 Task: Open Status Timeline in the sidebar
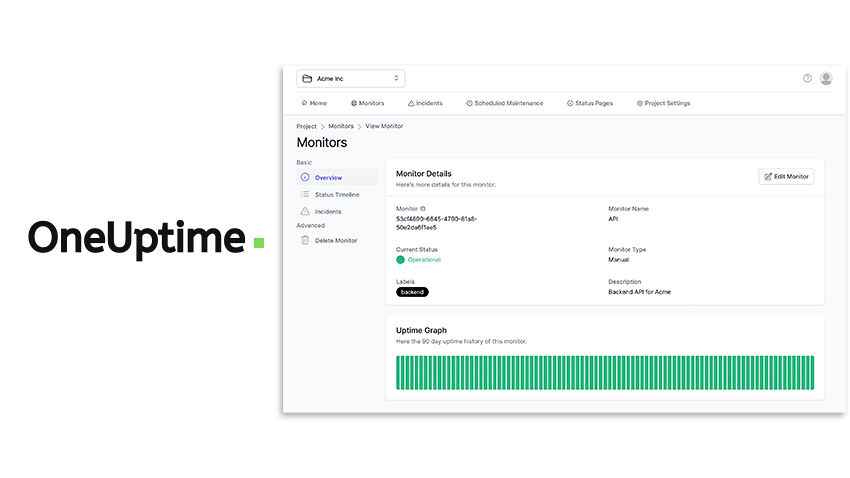[337, 195]
